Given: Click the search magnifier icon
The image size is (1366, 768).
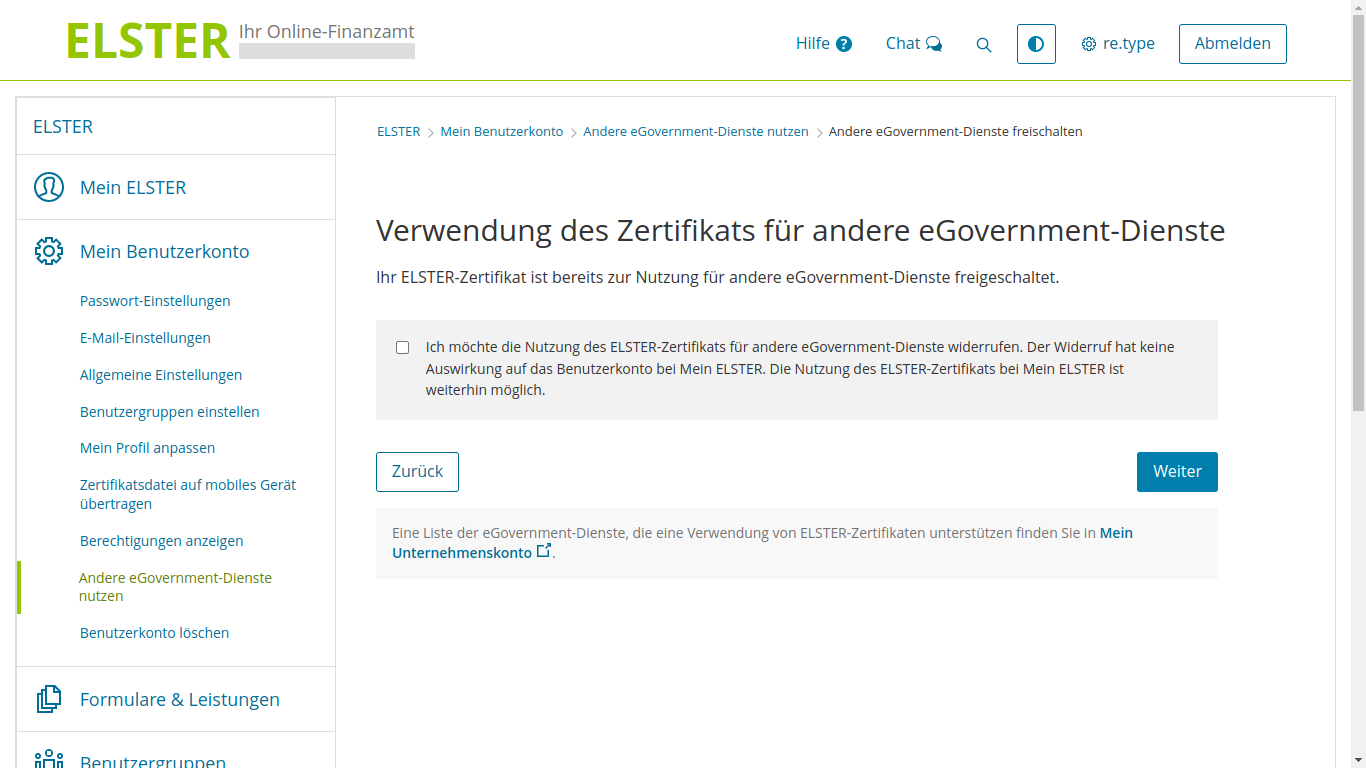Looking at the screenshot, I should click(984, 45).
